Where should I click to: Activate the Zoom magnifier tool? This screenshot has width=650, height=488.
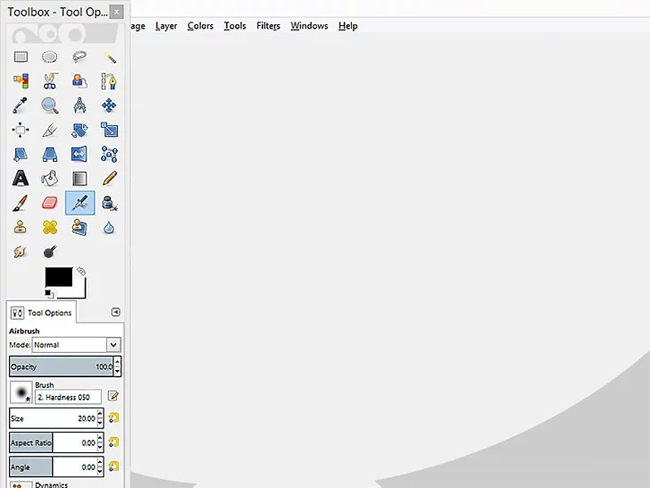[50, 105]
